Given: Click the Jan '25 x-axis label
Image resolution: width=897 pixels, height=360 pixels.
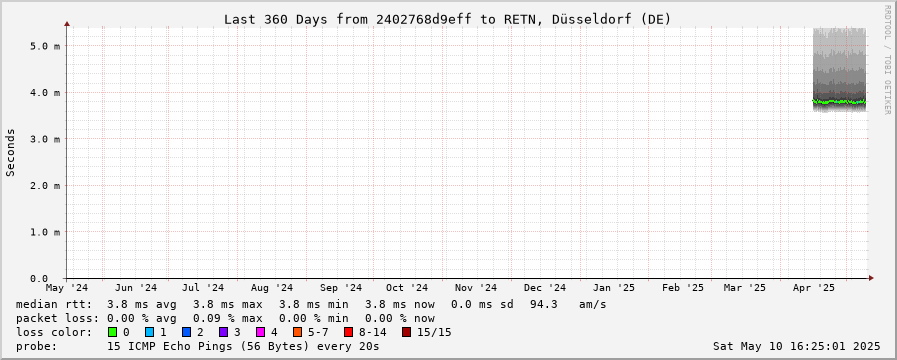Looking at the screenshot, I should point(614,288).
